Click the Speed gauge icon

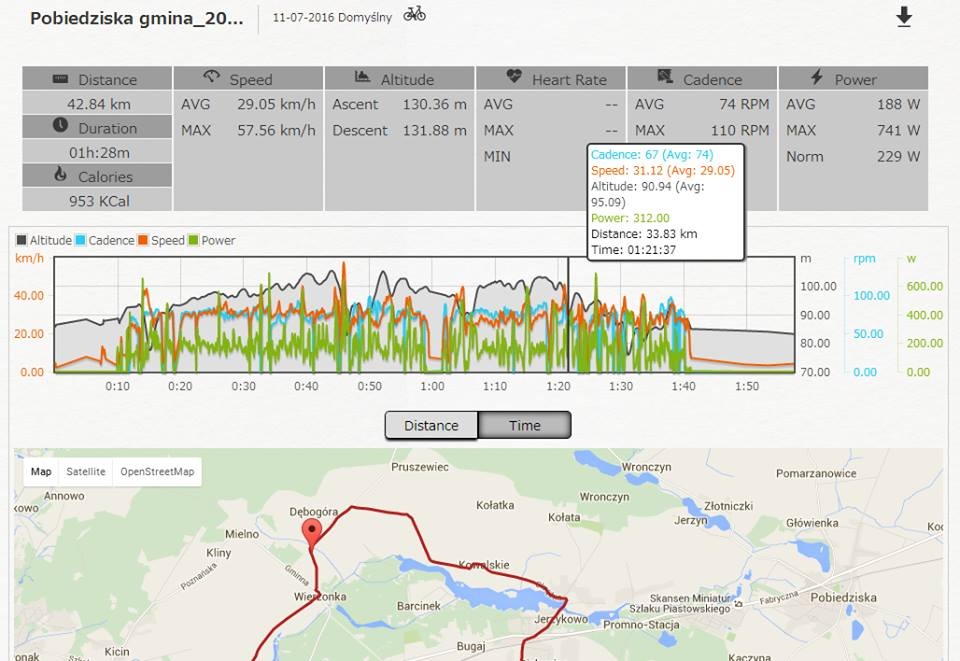pyautogui.click(x=211, y=77)
